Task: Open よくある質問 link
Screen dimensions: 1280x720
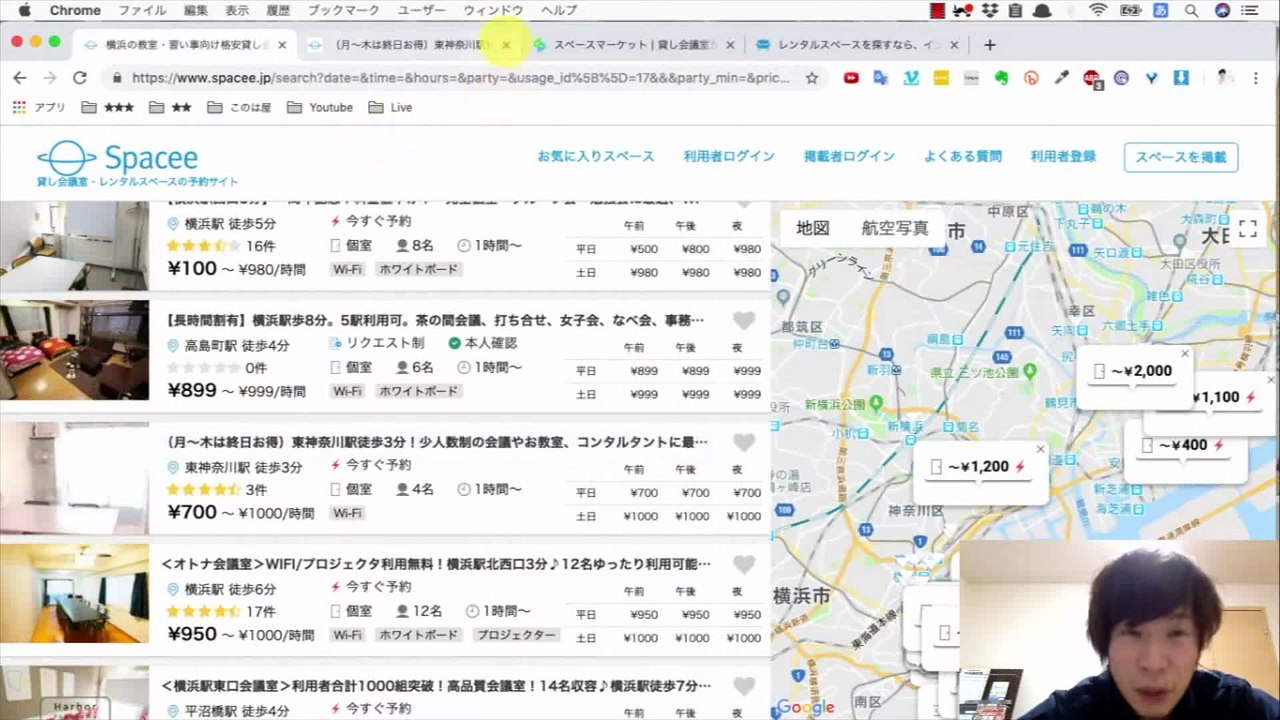Action: point(963,157)
